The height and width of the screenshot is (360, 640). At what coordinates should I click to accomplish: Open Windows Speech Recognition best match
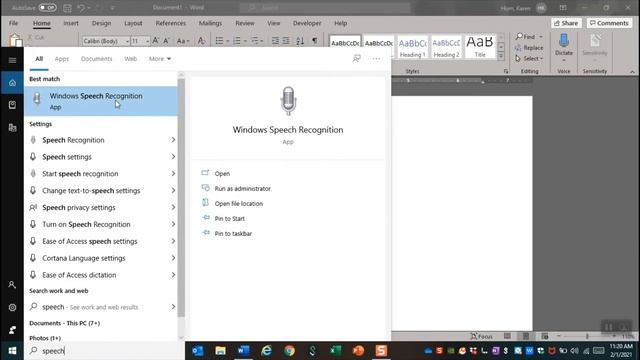click(101, 101)
